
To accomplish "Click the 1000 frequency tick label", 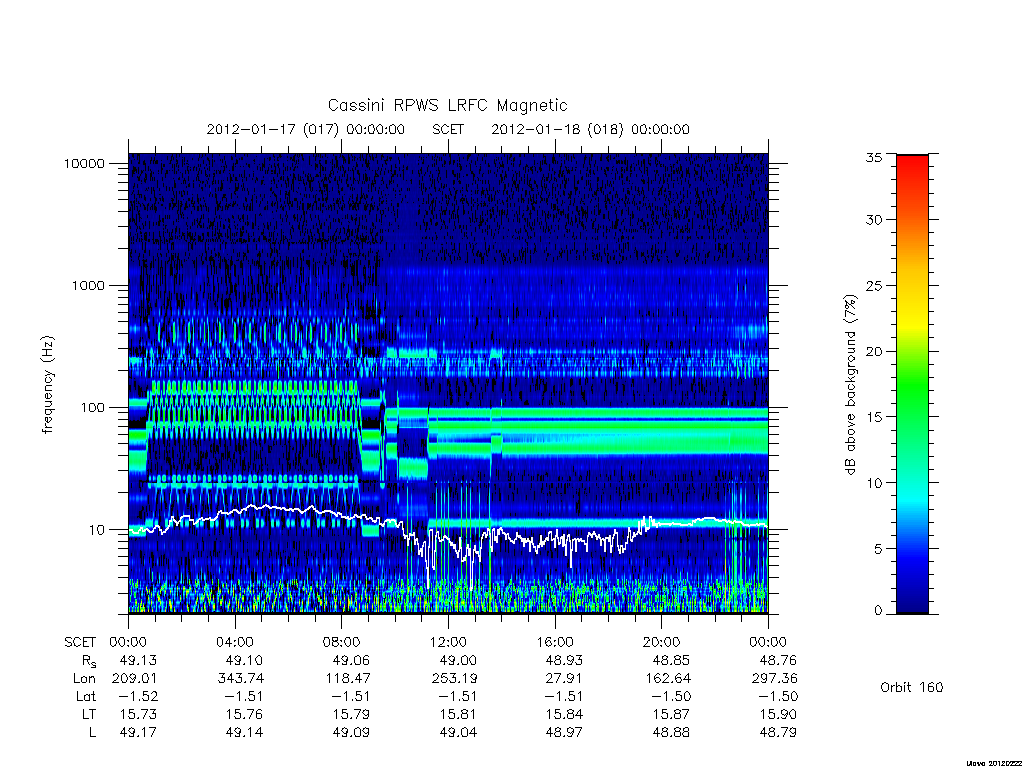I will (x=88, y=285).
